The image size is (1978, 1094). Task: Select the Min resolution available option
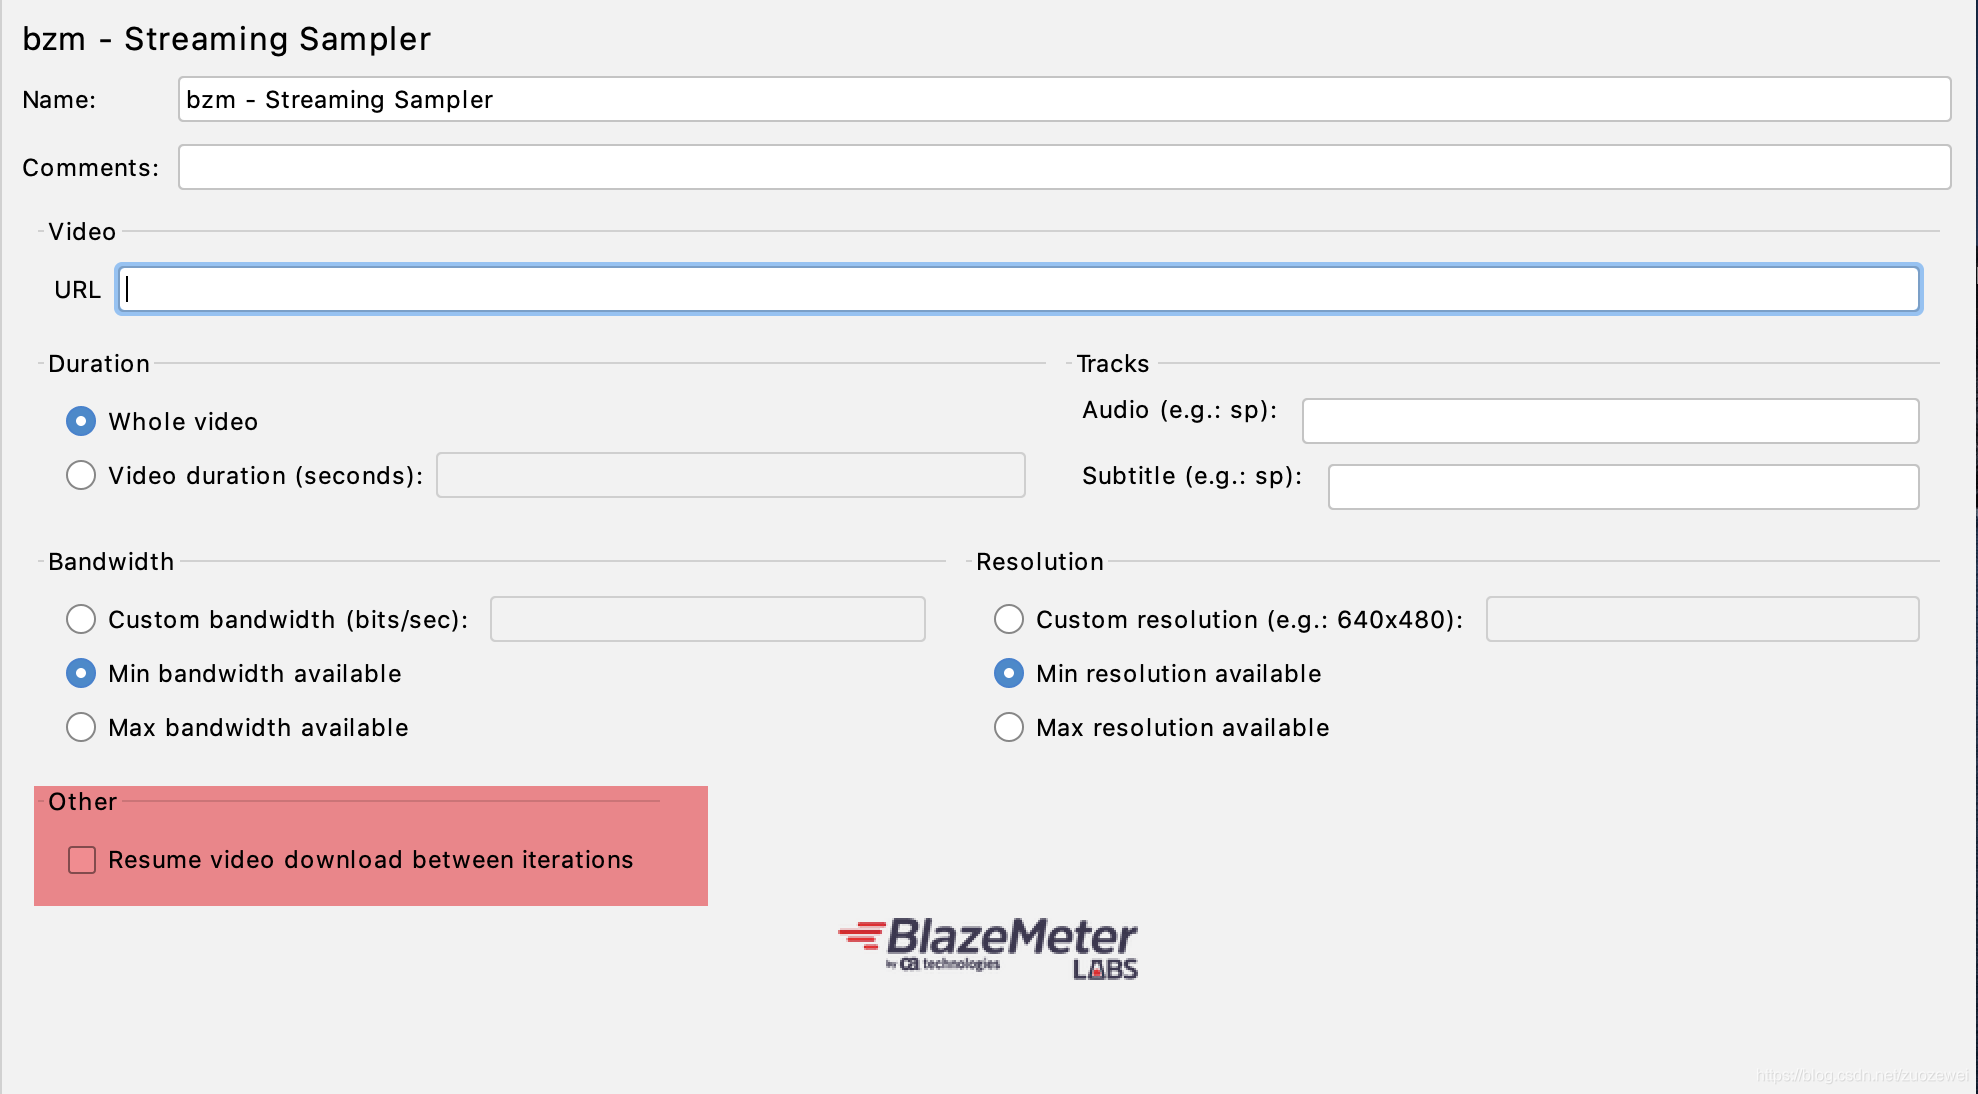click(x=1009, y=673)
